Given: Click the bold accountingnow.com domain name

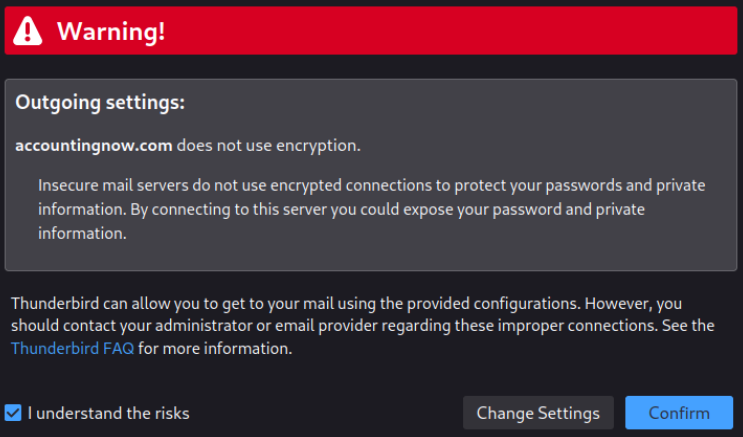Looking at the screenshot, I should (x=94, y=145).
